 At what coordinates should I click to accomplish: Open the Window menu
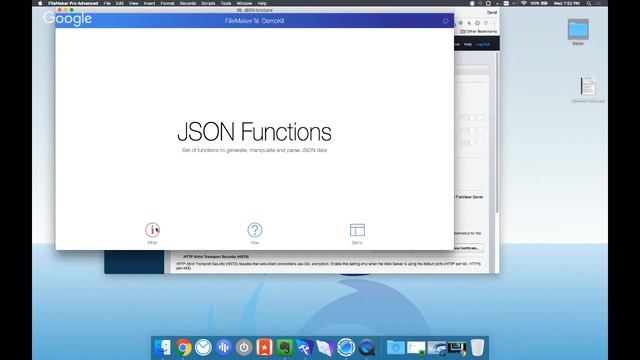pyautogui.click(x=244, y=3)
